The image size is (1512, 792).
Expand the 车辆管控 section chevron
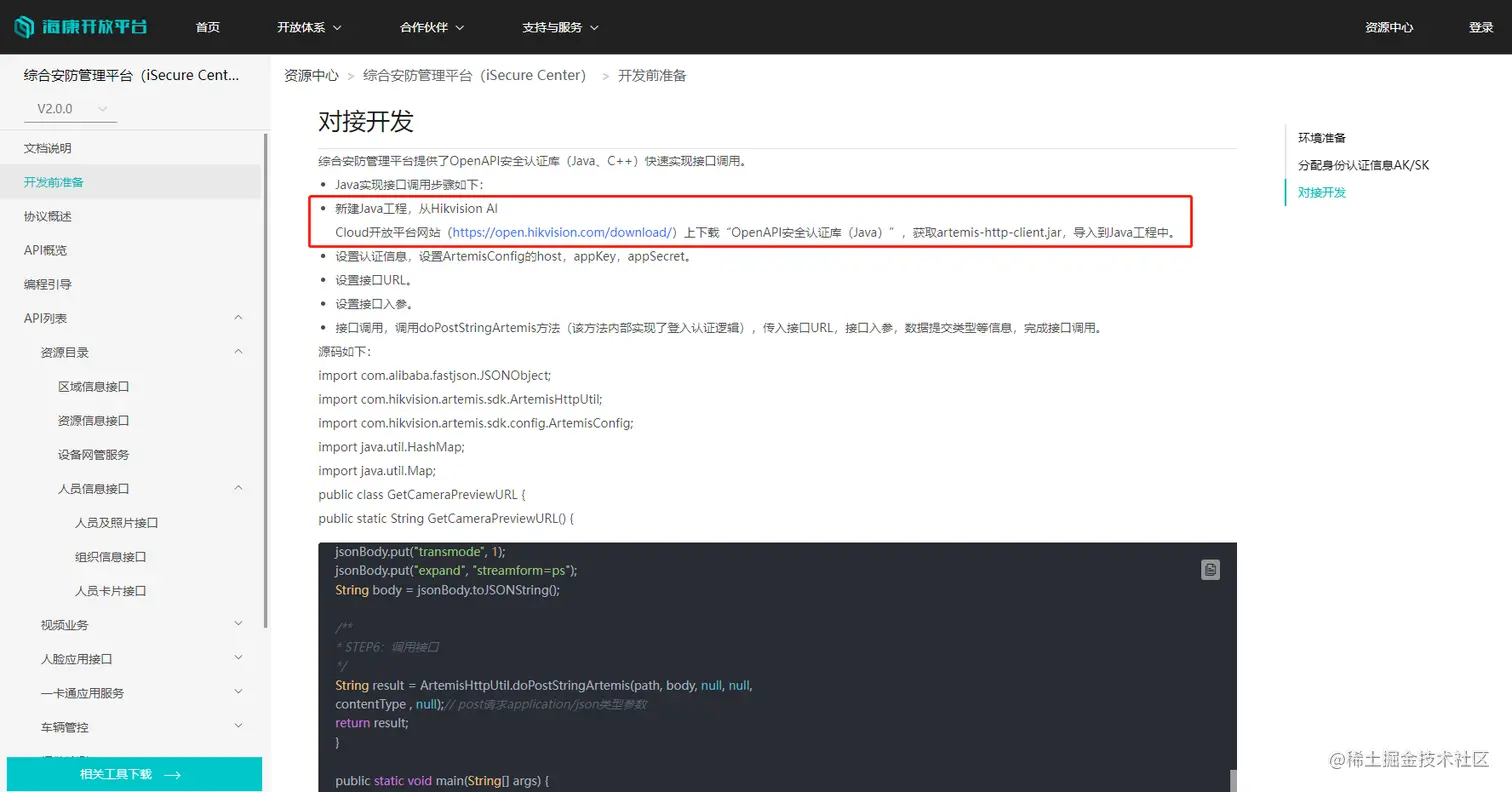(x=238, y=726)
